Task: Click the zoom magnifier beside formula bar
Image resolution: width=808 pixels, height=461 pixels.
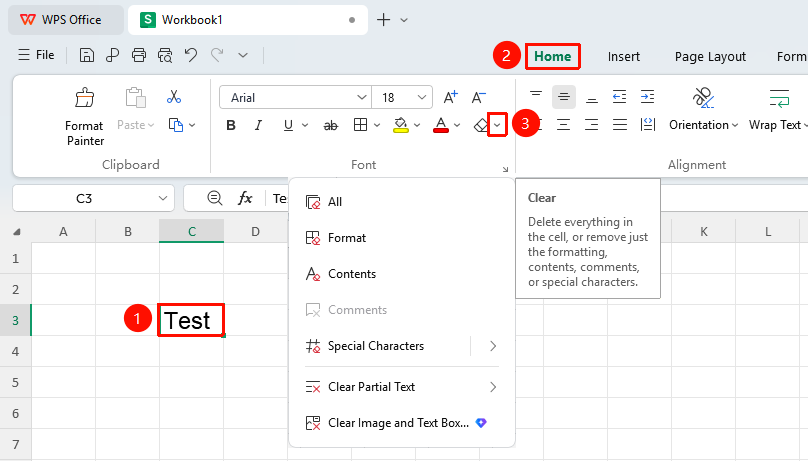Action: 214,198
